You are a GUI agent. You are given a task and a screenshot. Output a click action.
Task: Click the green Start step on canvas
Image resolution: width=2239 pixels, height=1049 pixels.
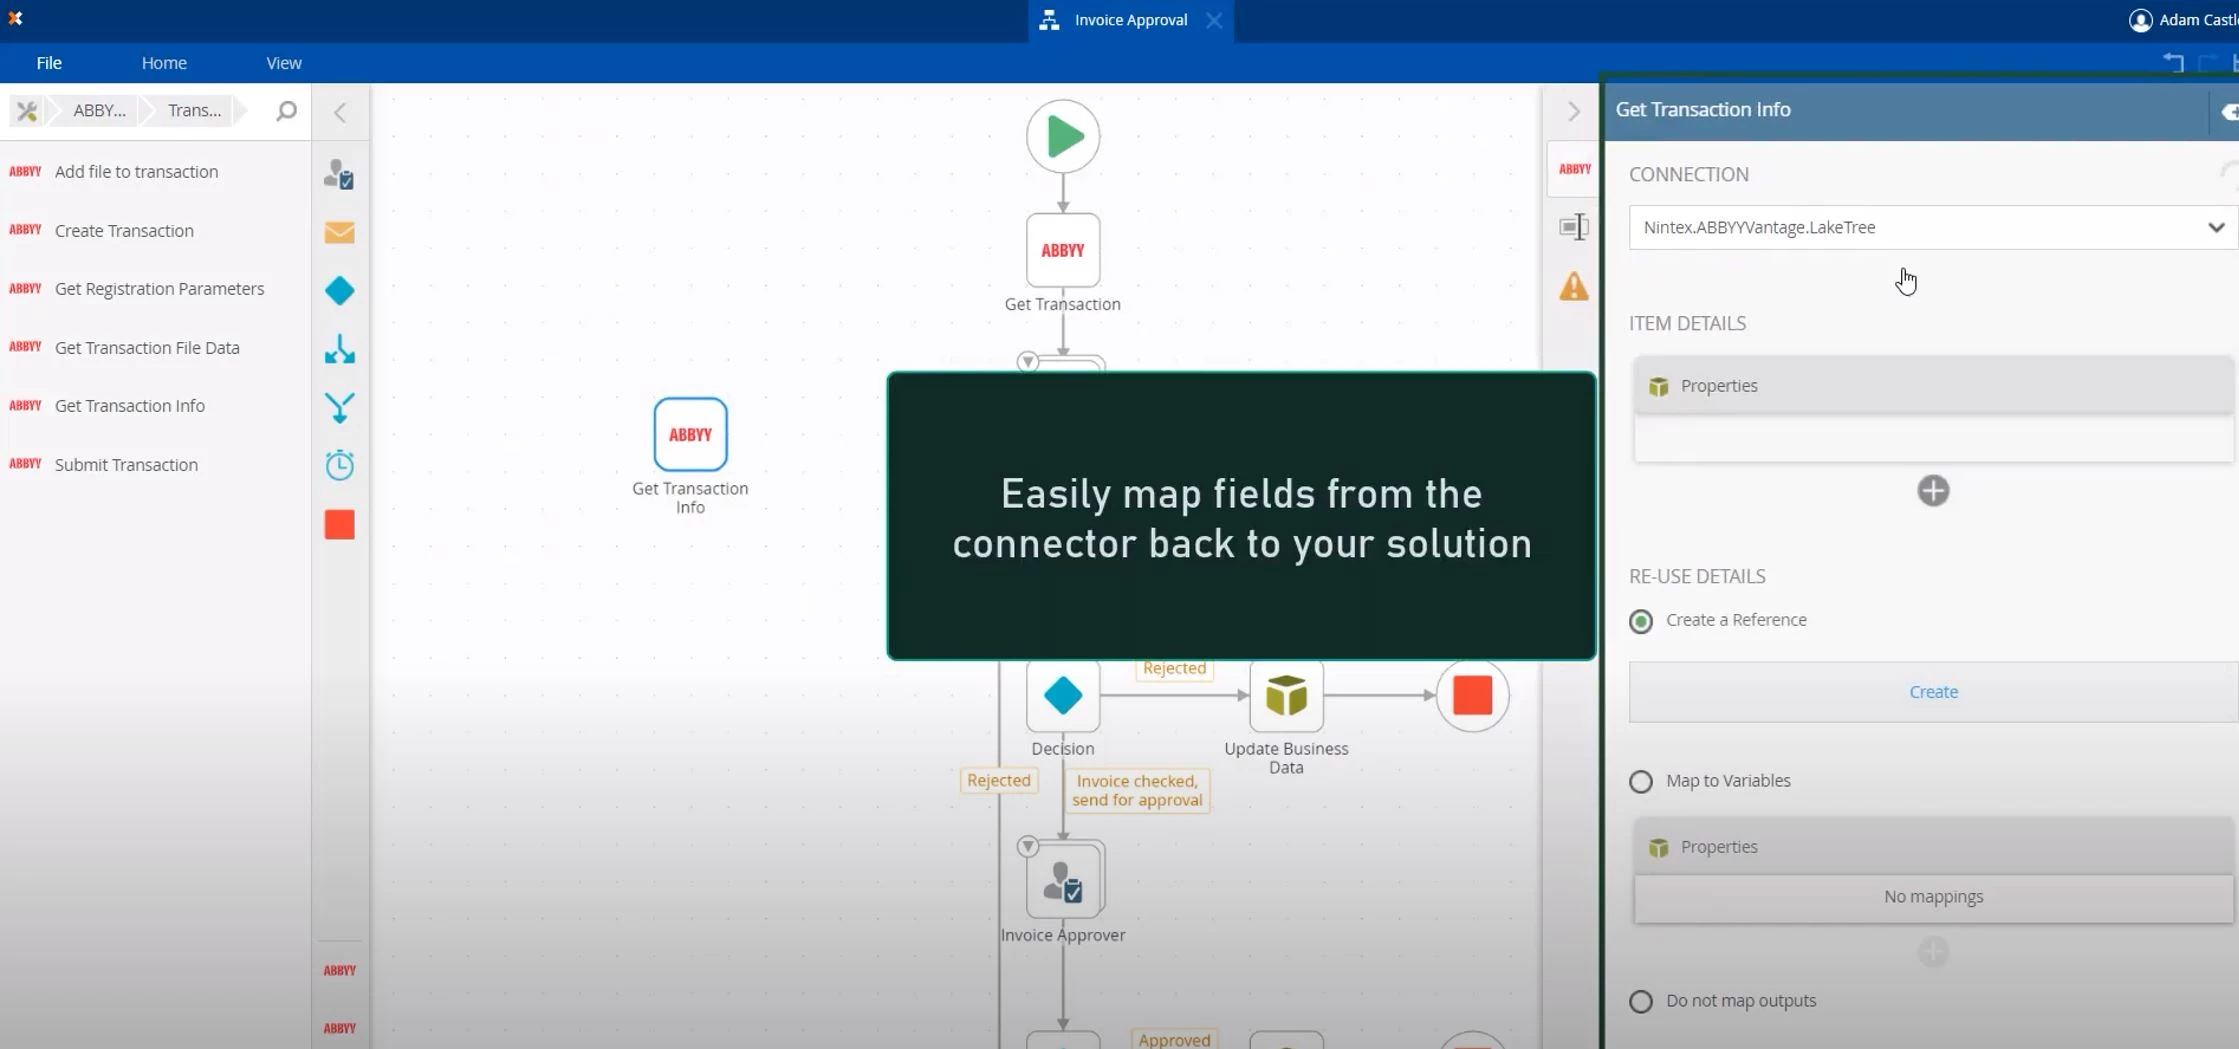pyautogui.click(x=1063, y=137)
